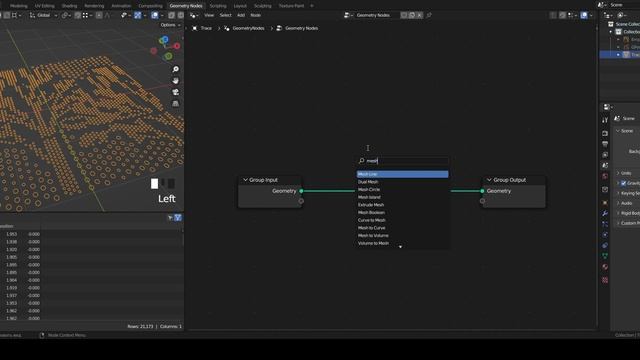Choose Extrude Mesh in search results
Image resolution: width=640 pixels, height=360 pixels.
(402, 205)
